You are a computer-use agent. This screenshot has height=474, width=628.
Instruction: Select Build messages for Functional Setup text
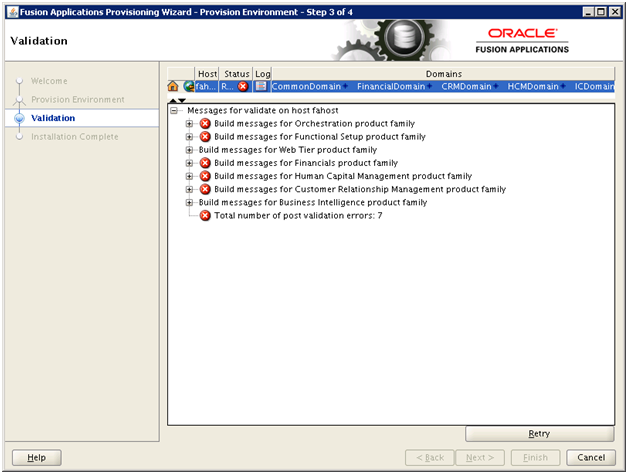[x=320, y=137]
